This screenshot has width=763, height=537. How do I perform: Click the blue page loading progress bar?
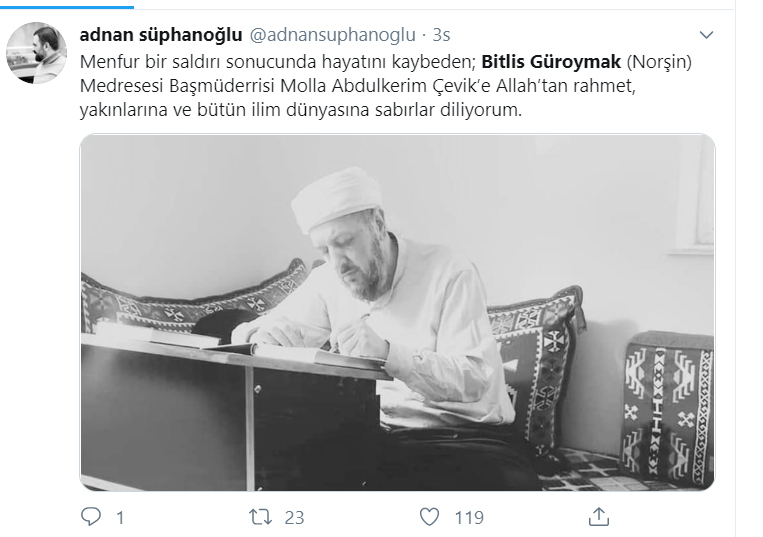[67, 7]
